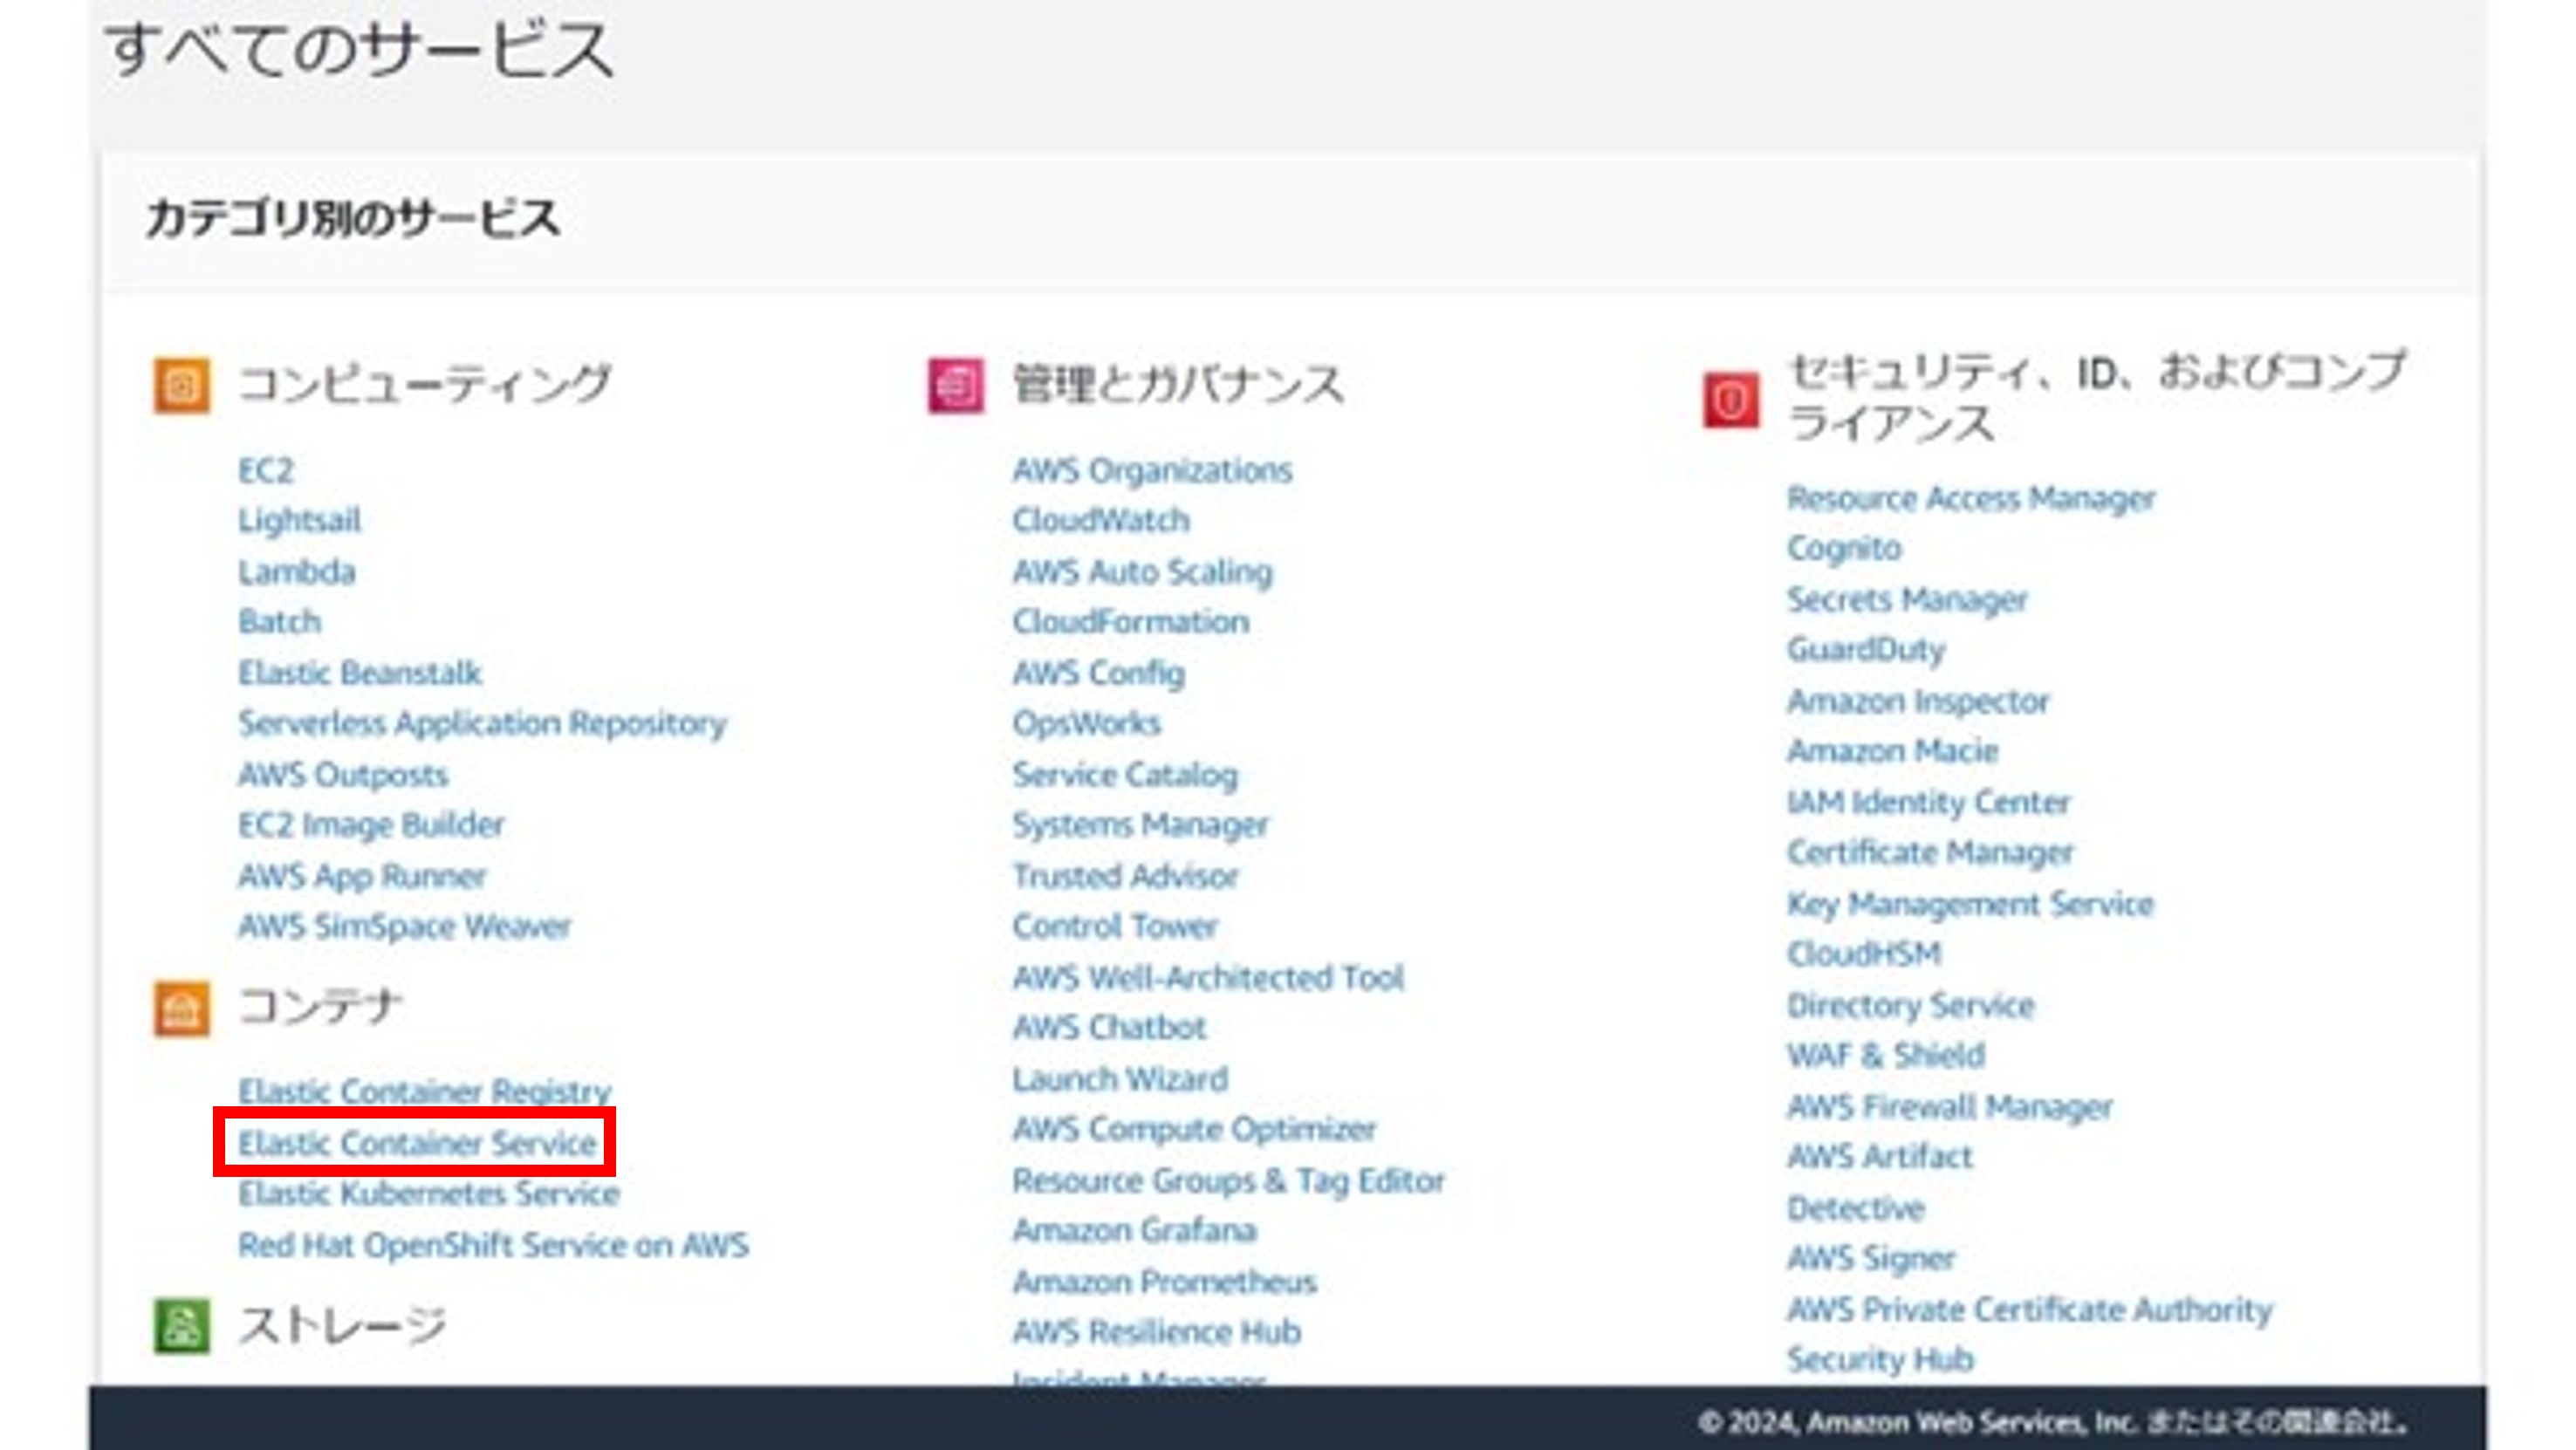This screenshot has width=2576, height=1450.
Task: Open OpsWorks link
Action: point(1086,724)
